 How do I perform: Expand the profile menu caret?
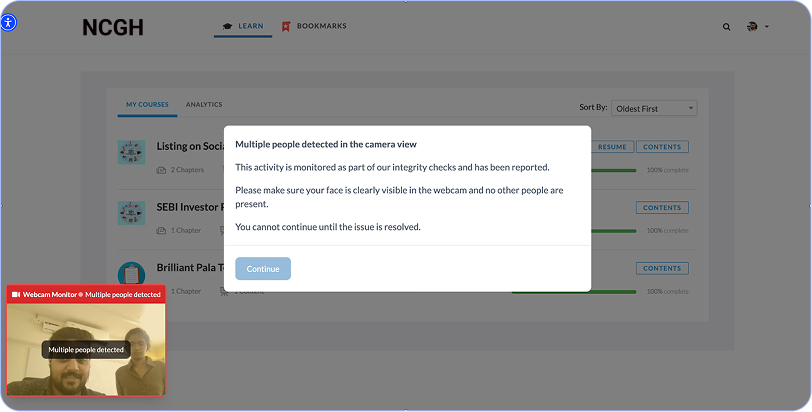tap(767, 27)
